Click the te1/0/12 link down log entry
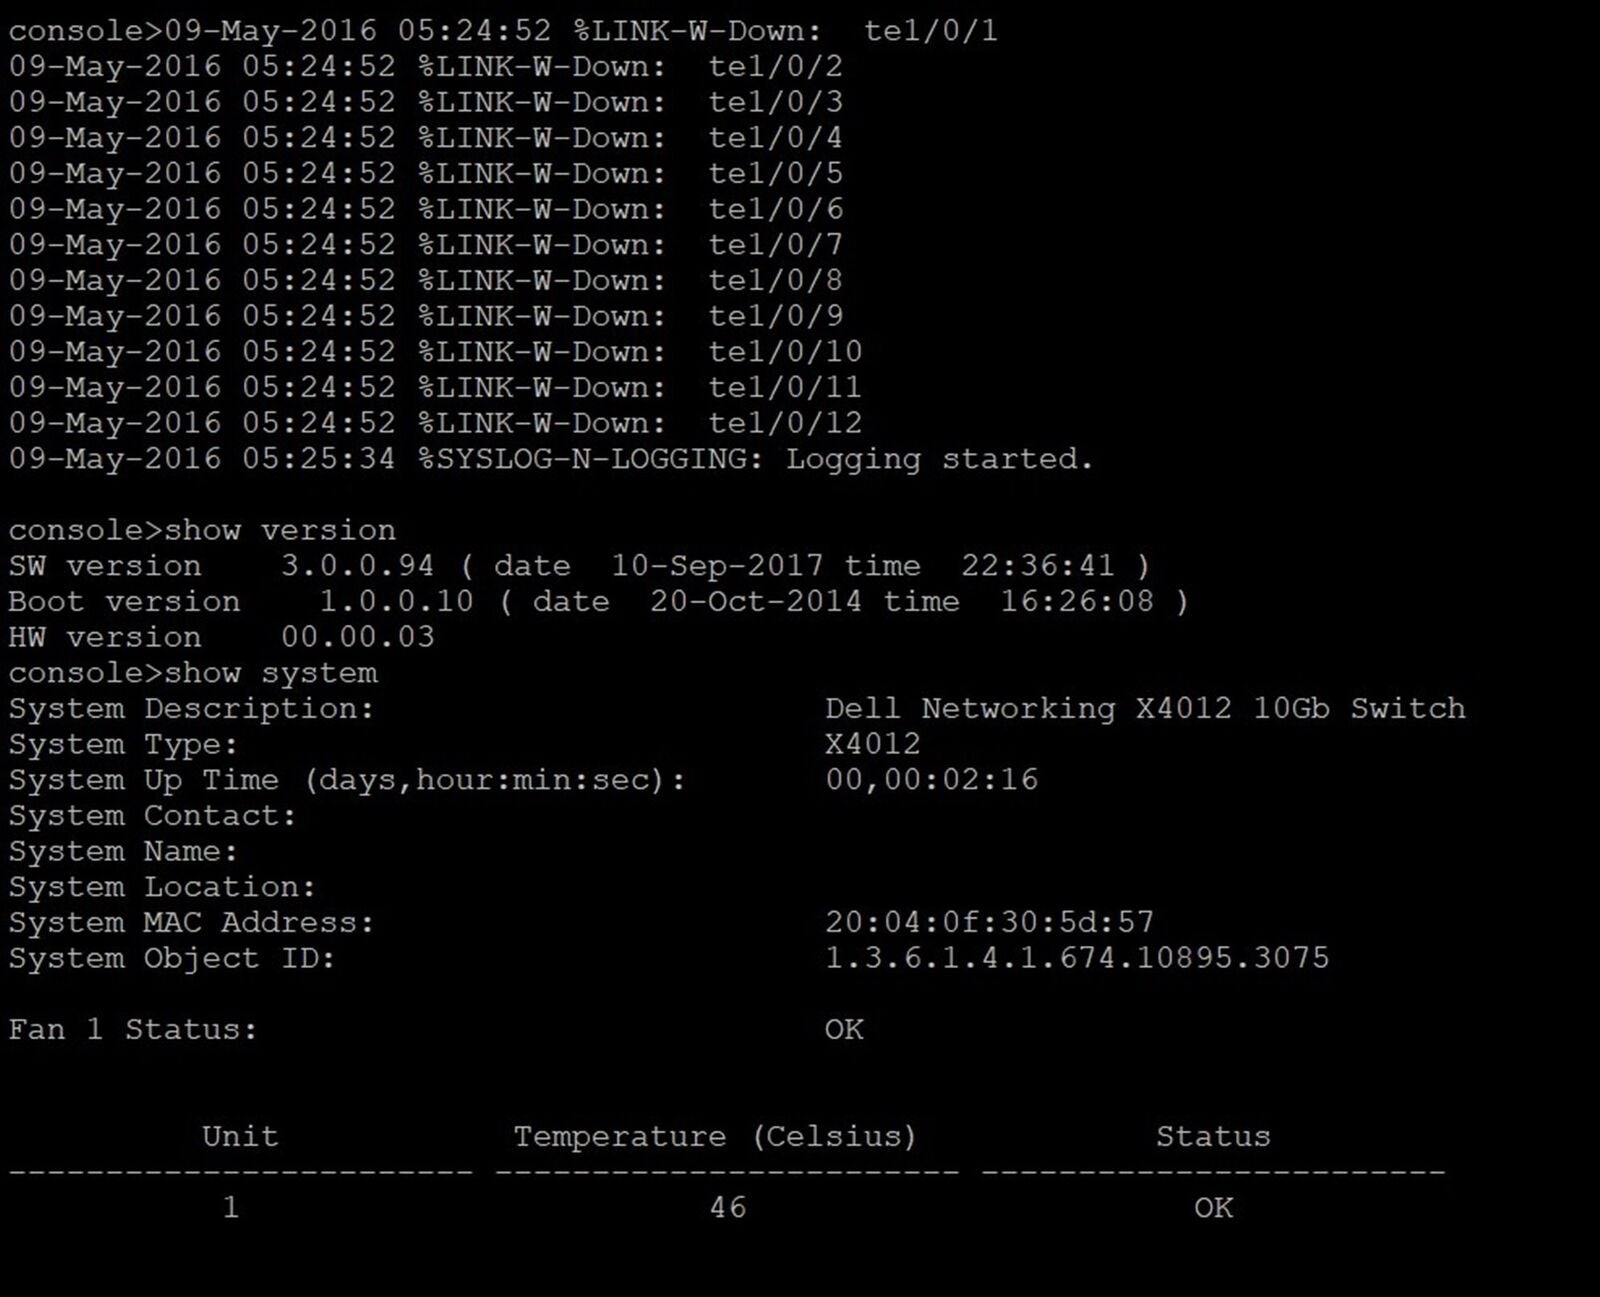Viewport: 1600px width, 1297px height. 435,423
